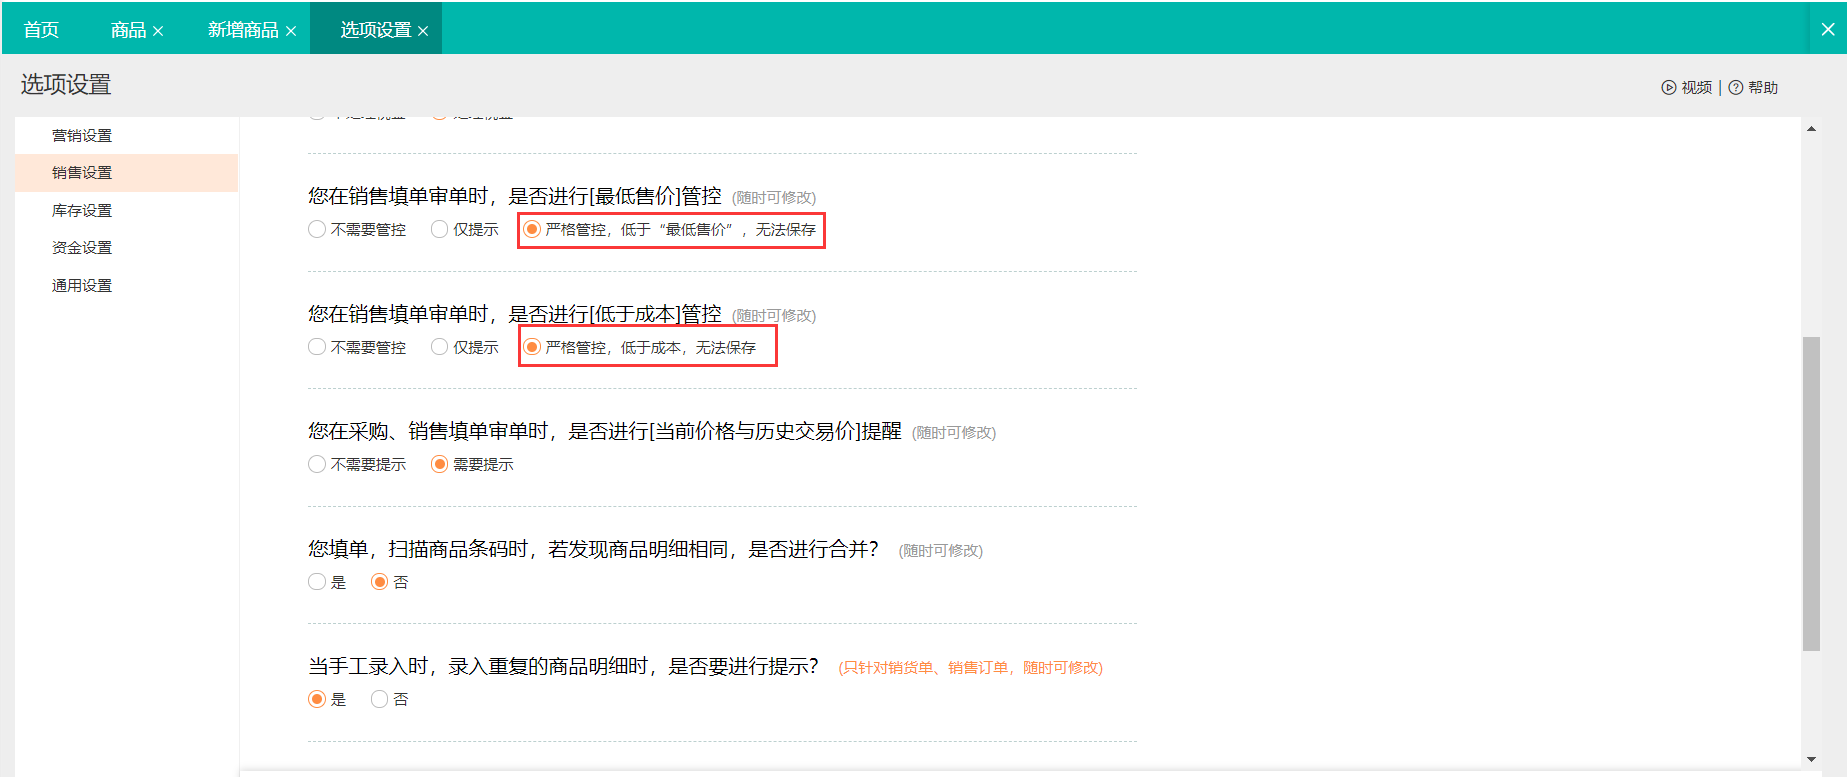Open 通用设置 in the sidebar

coord(82,286)
